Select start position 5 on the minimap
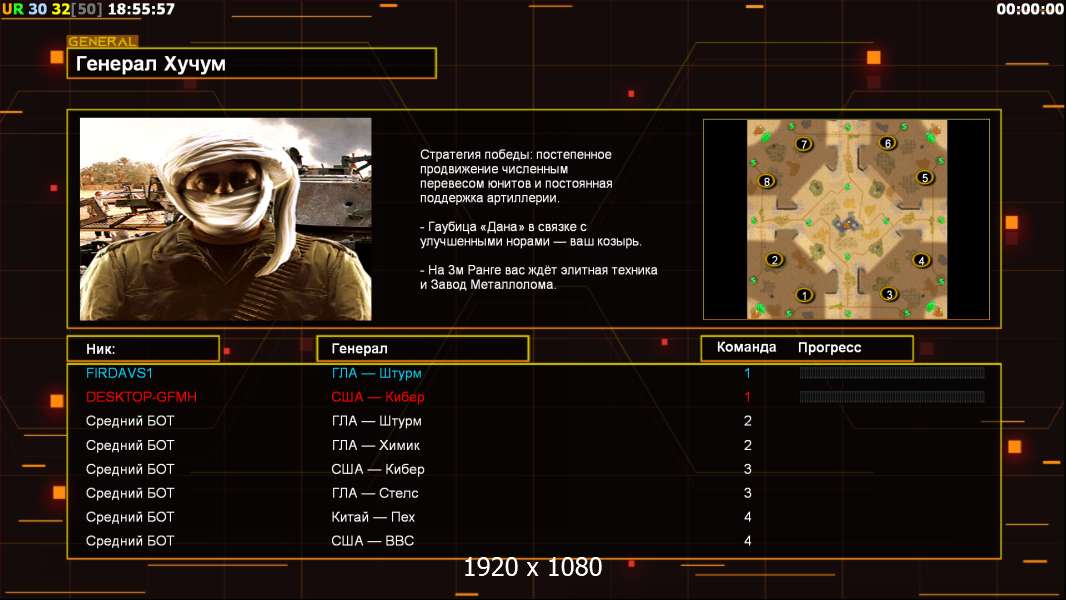 point(924,177)
